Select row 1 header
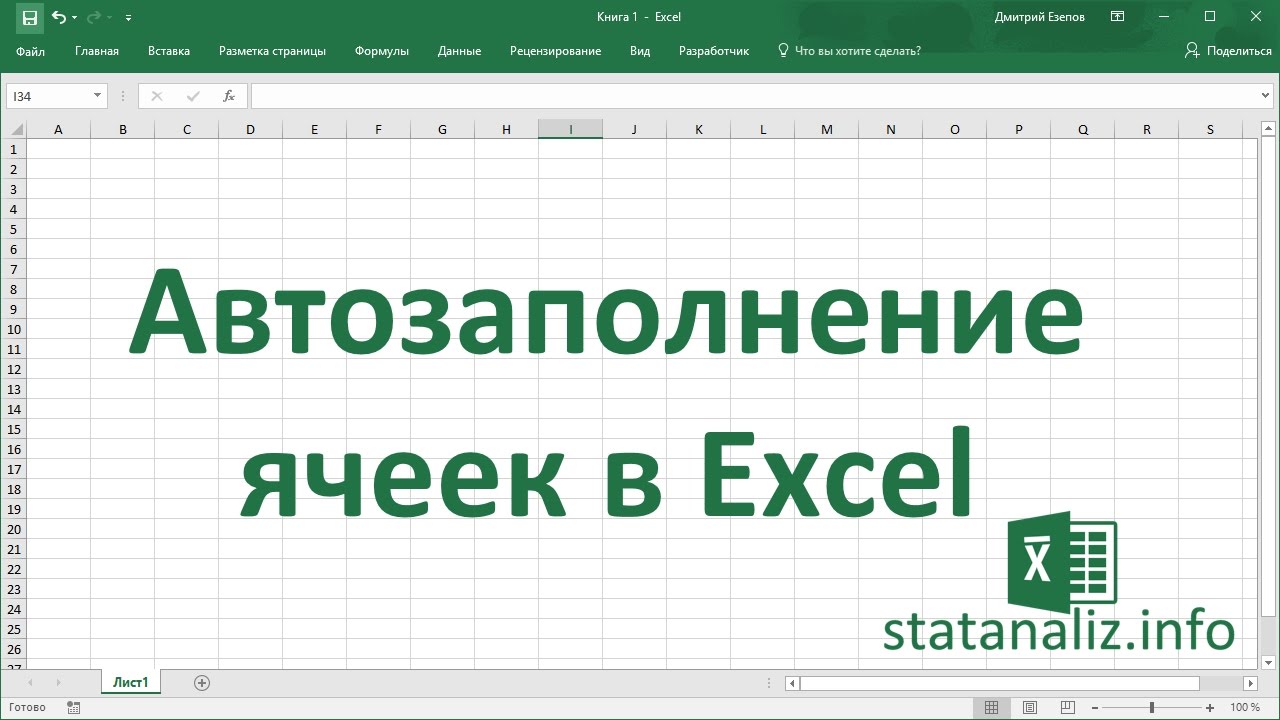Screen dimensions: 1280x720 point(14,149)
